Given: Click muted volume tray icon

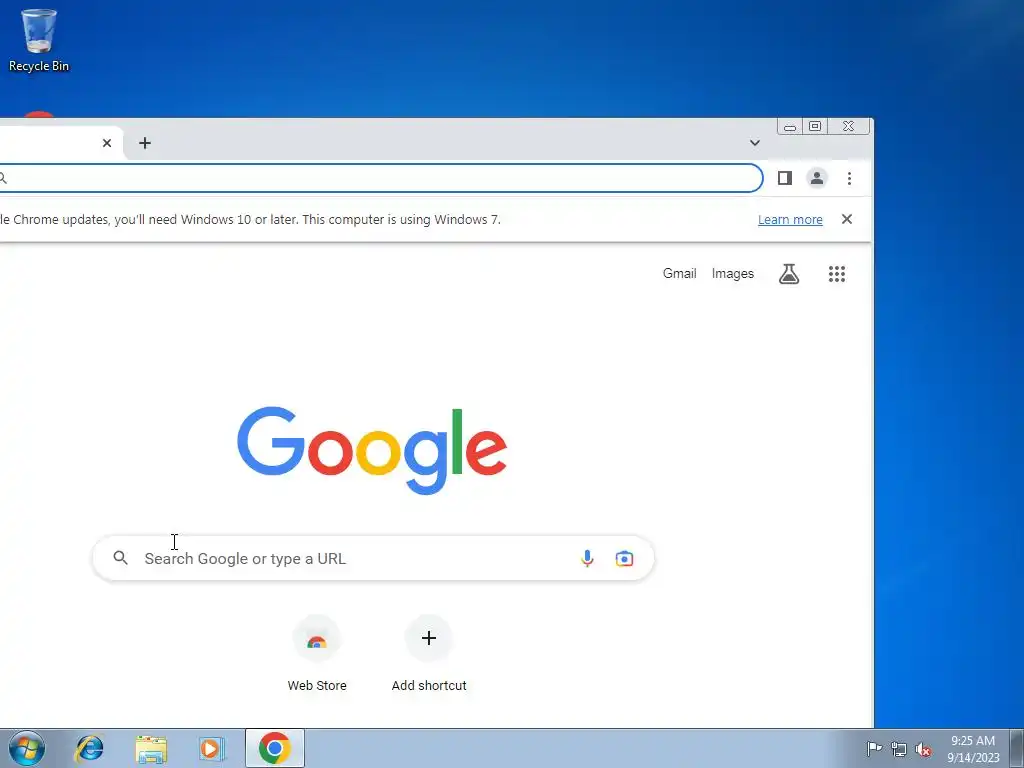Looking at the screenshot, I should tap(923, 750).
